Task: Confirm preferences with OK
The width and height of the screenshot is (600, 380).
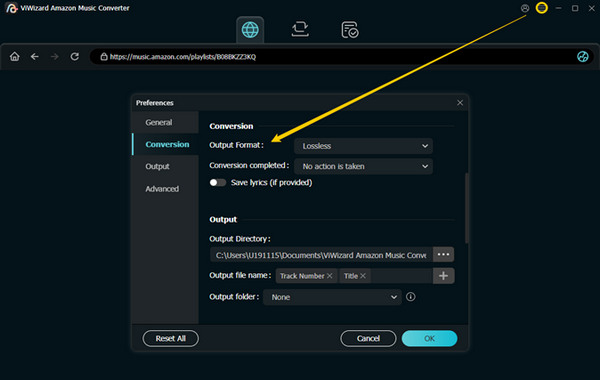Action: pos(429,338)
